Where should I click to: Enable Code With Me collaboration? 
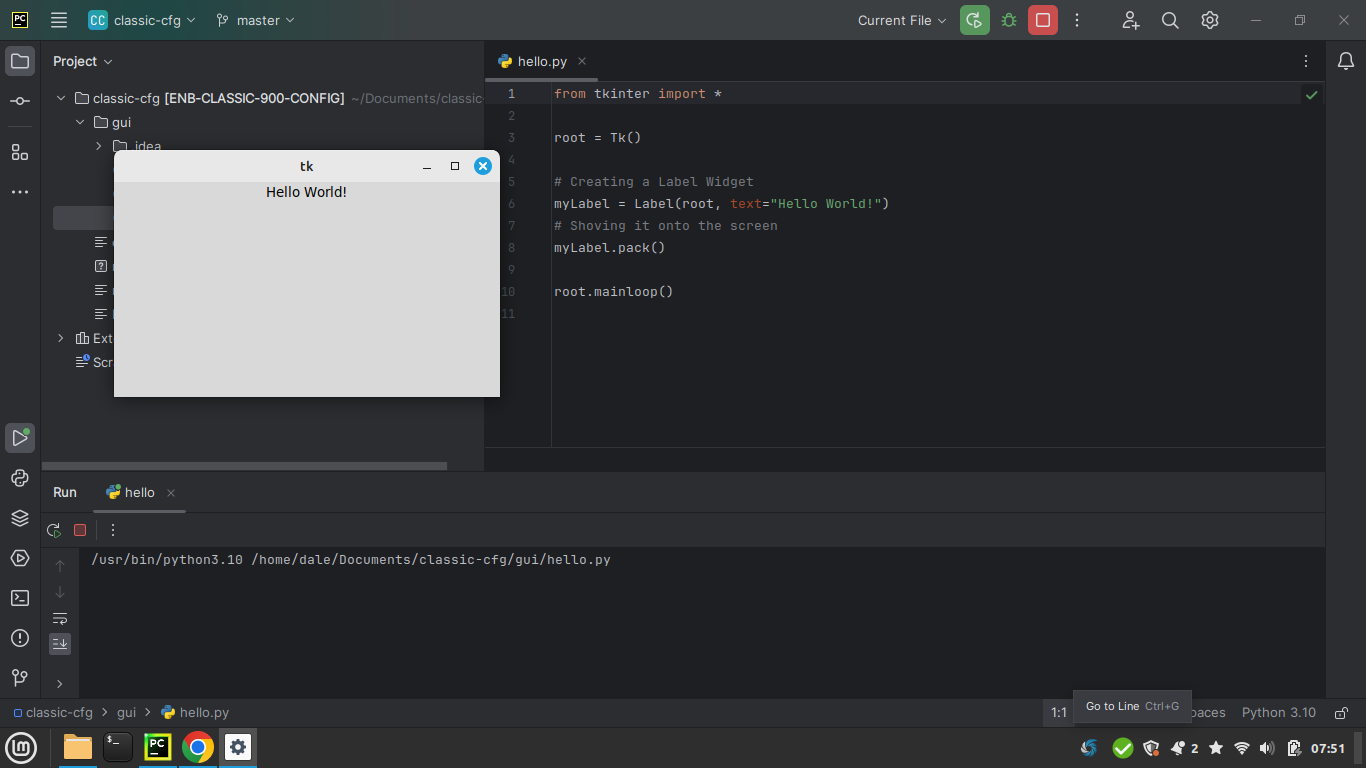tap(1130, 19)
